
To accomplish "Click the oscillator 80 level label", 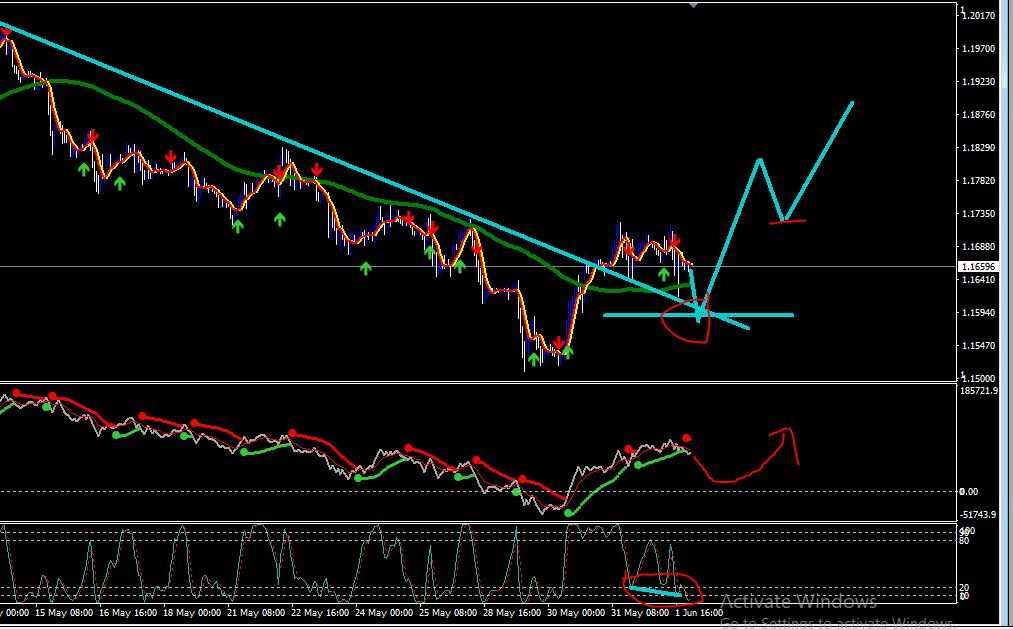I will (964, 541).
